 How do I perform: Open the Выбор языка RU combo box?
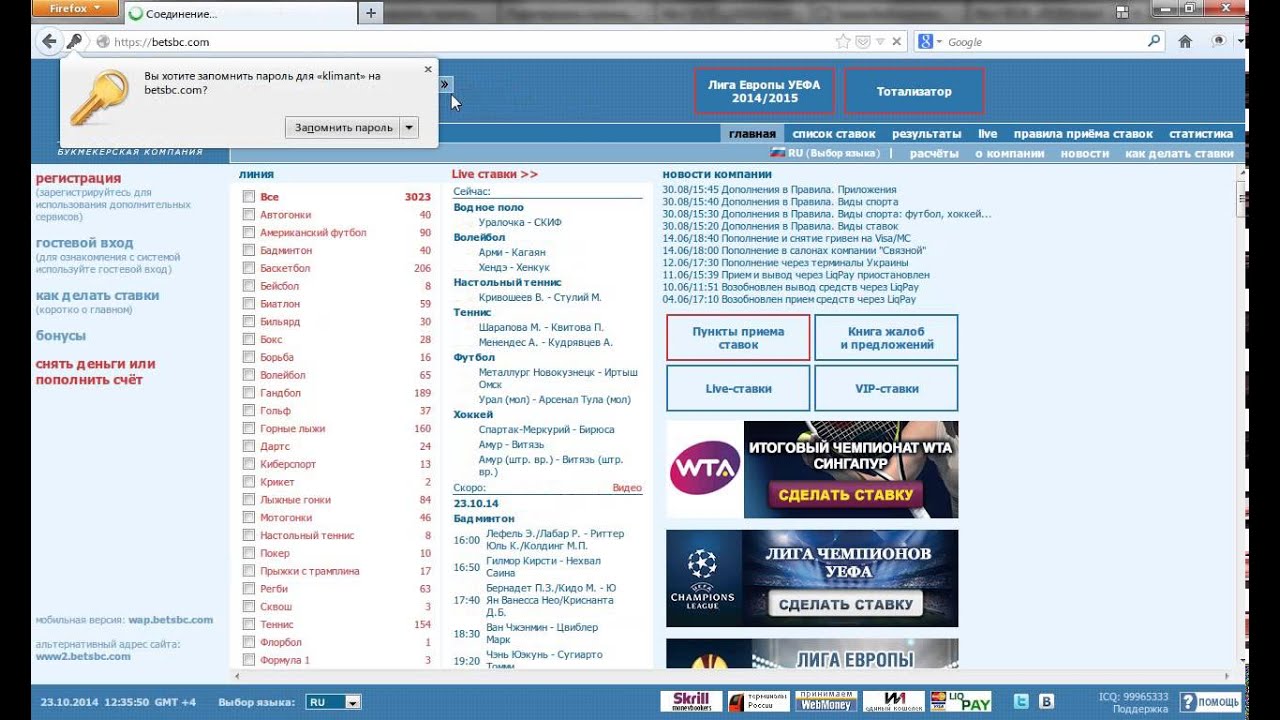(333, 702)
